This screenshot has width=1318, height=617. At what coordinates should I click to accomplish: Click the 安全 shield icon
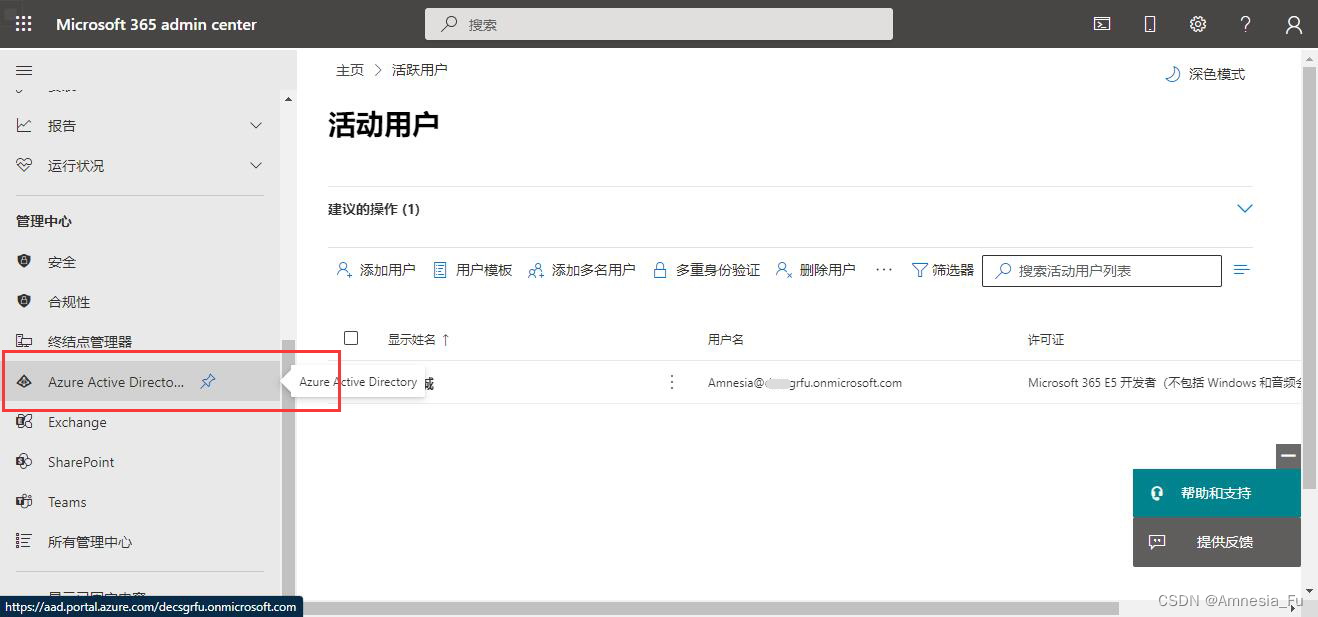pyautogui.click(x=24, y=261)
